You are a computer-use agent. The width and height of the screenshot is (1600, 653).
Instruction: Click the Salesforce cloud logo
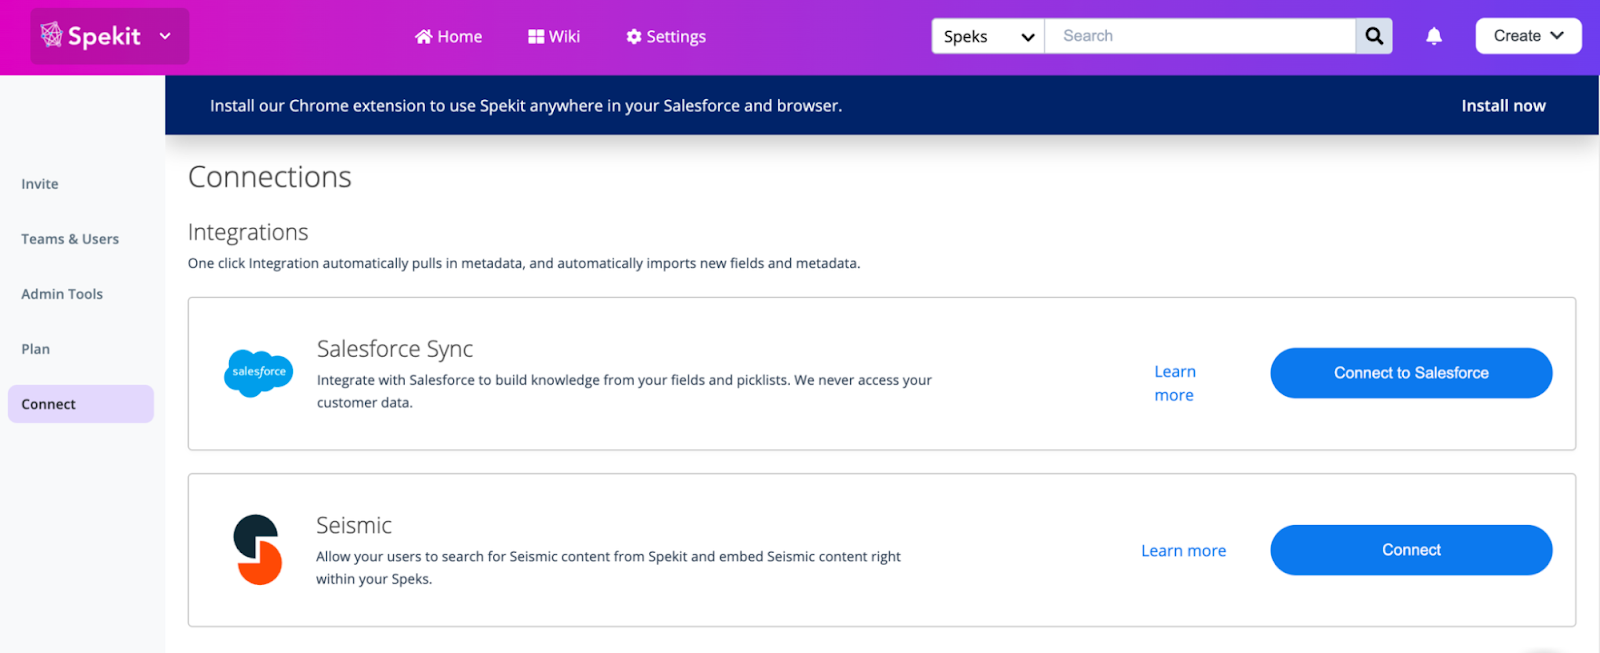click(259, 373)
